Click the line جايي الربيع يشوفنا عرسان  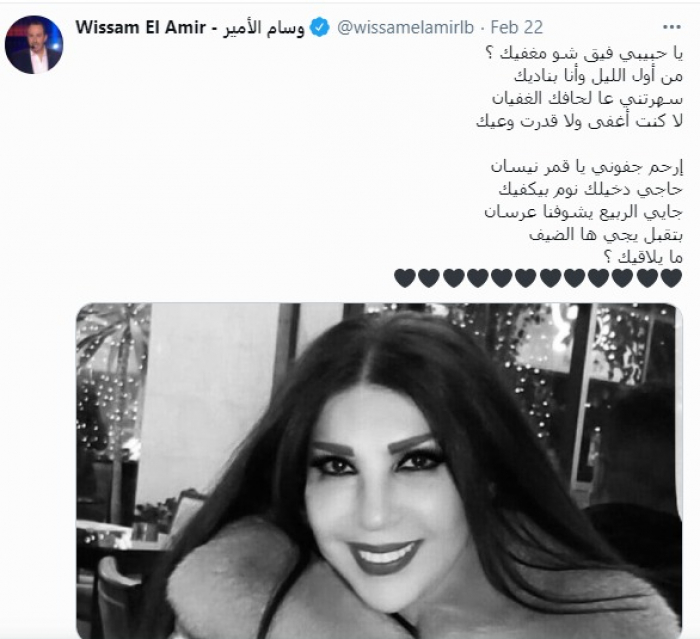point(583,212)
